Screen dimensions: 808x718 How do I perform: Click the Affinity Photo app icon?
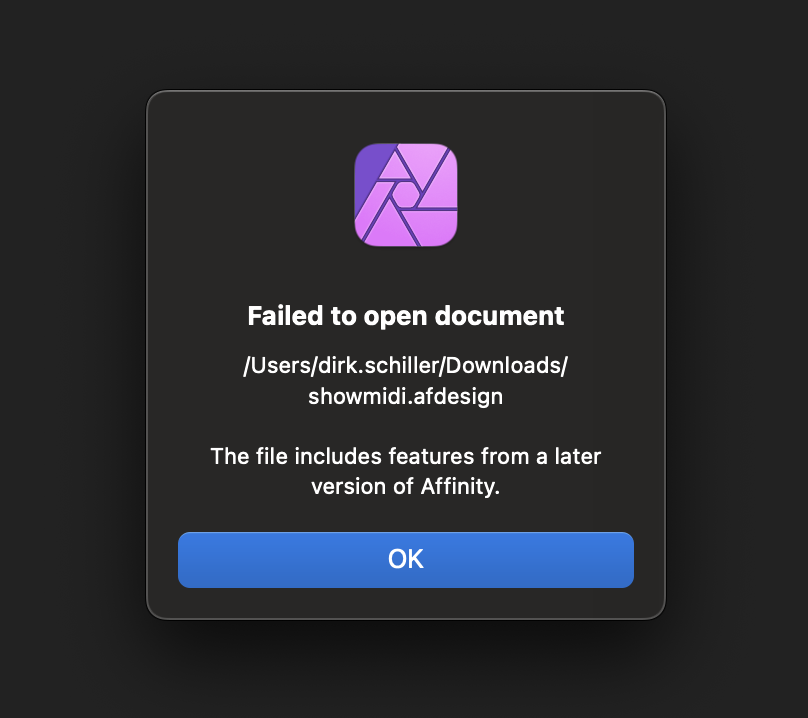pyautogui.click(x=406, y=195)
